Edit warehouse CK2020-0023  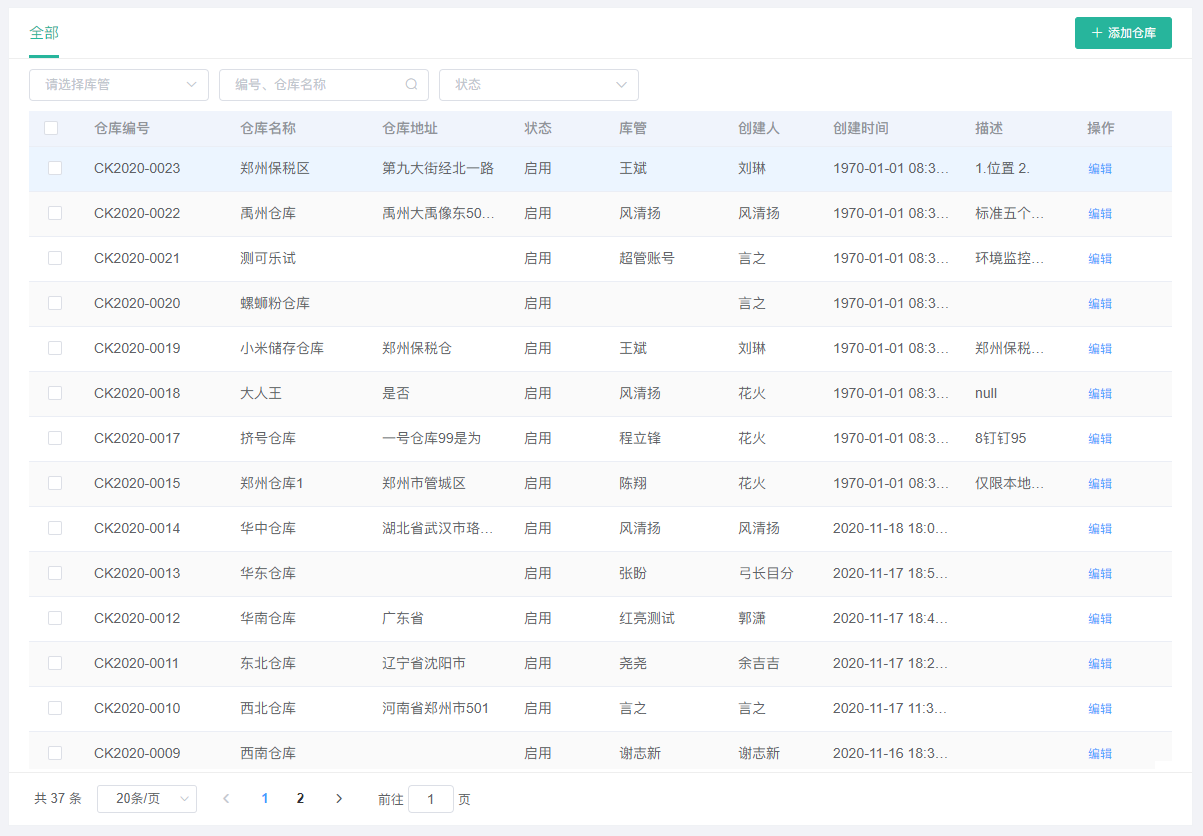[x=1100, y=169]
